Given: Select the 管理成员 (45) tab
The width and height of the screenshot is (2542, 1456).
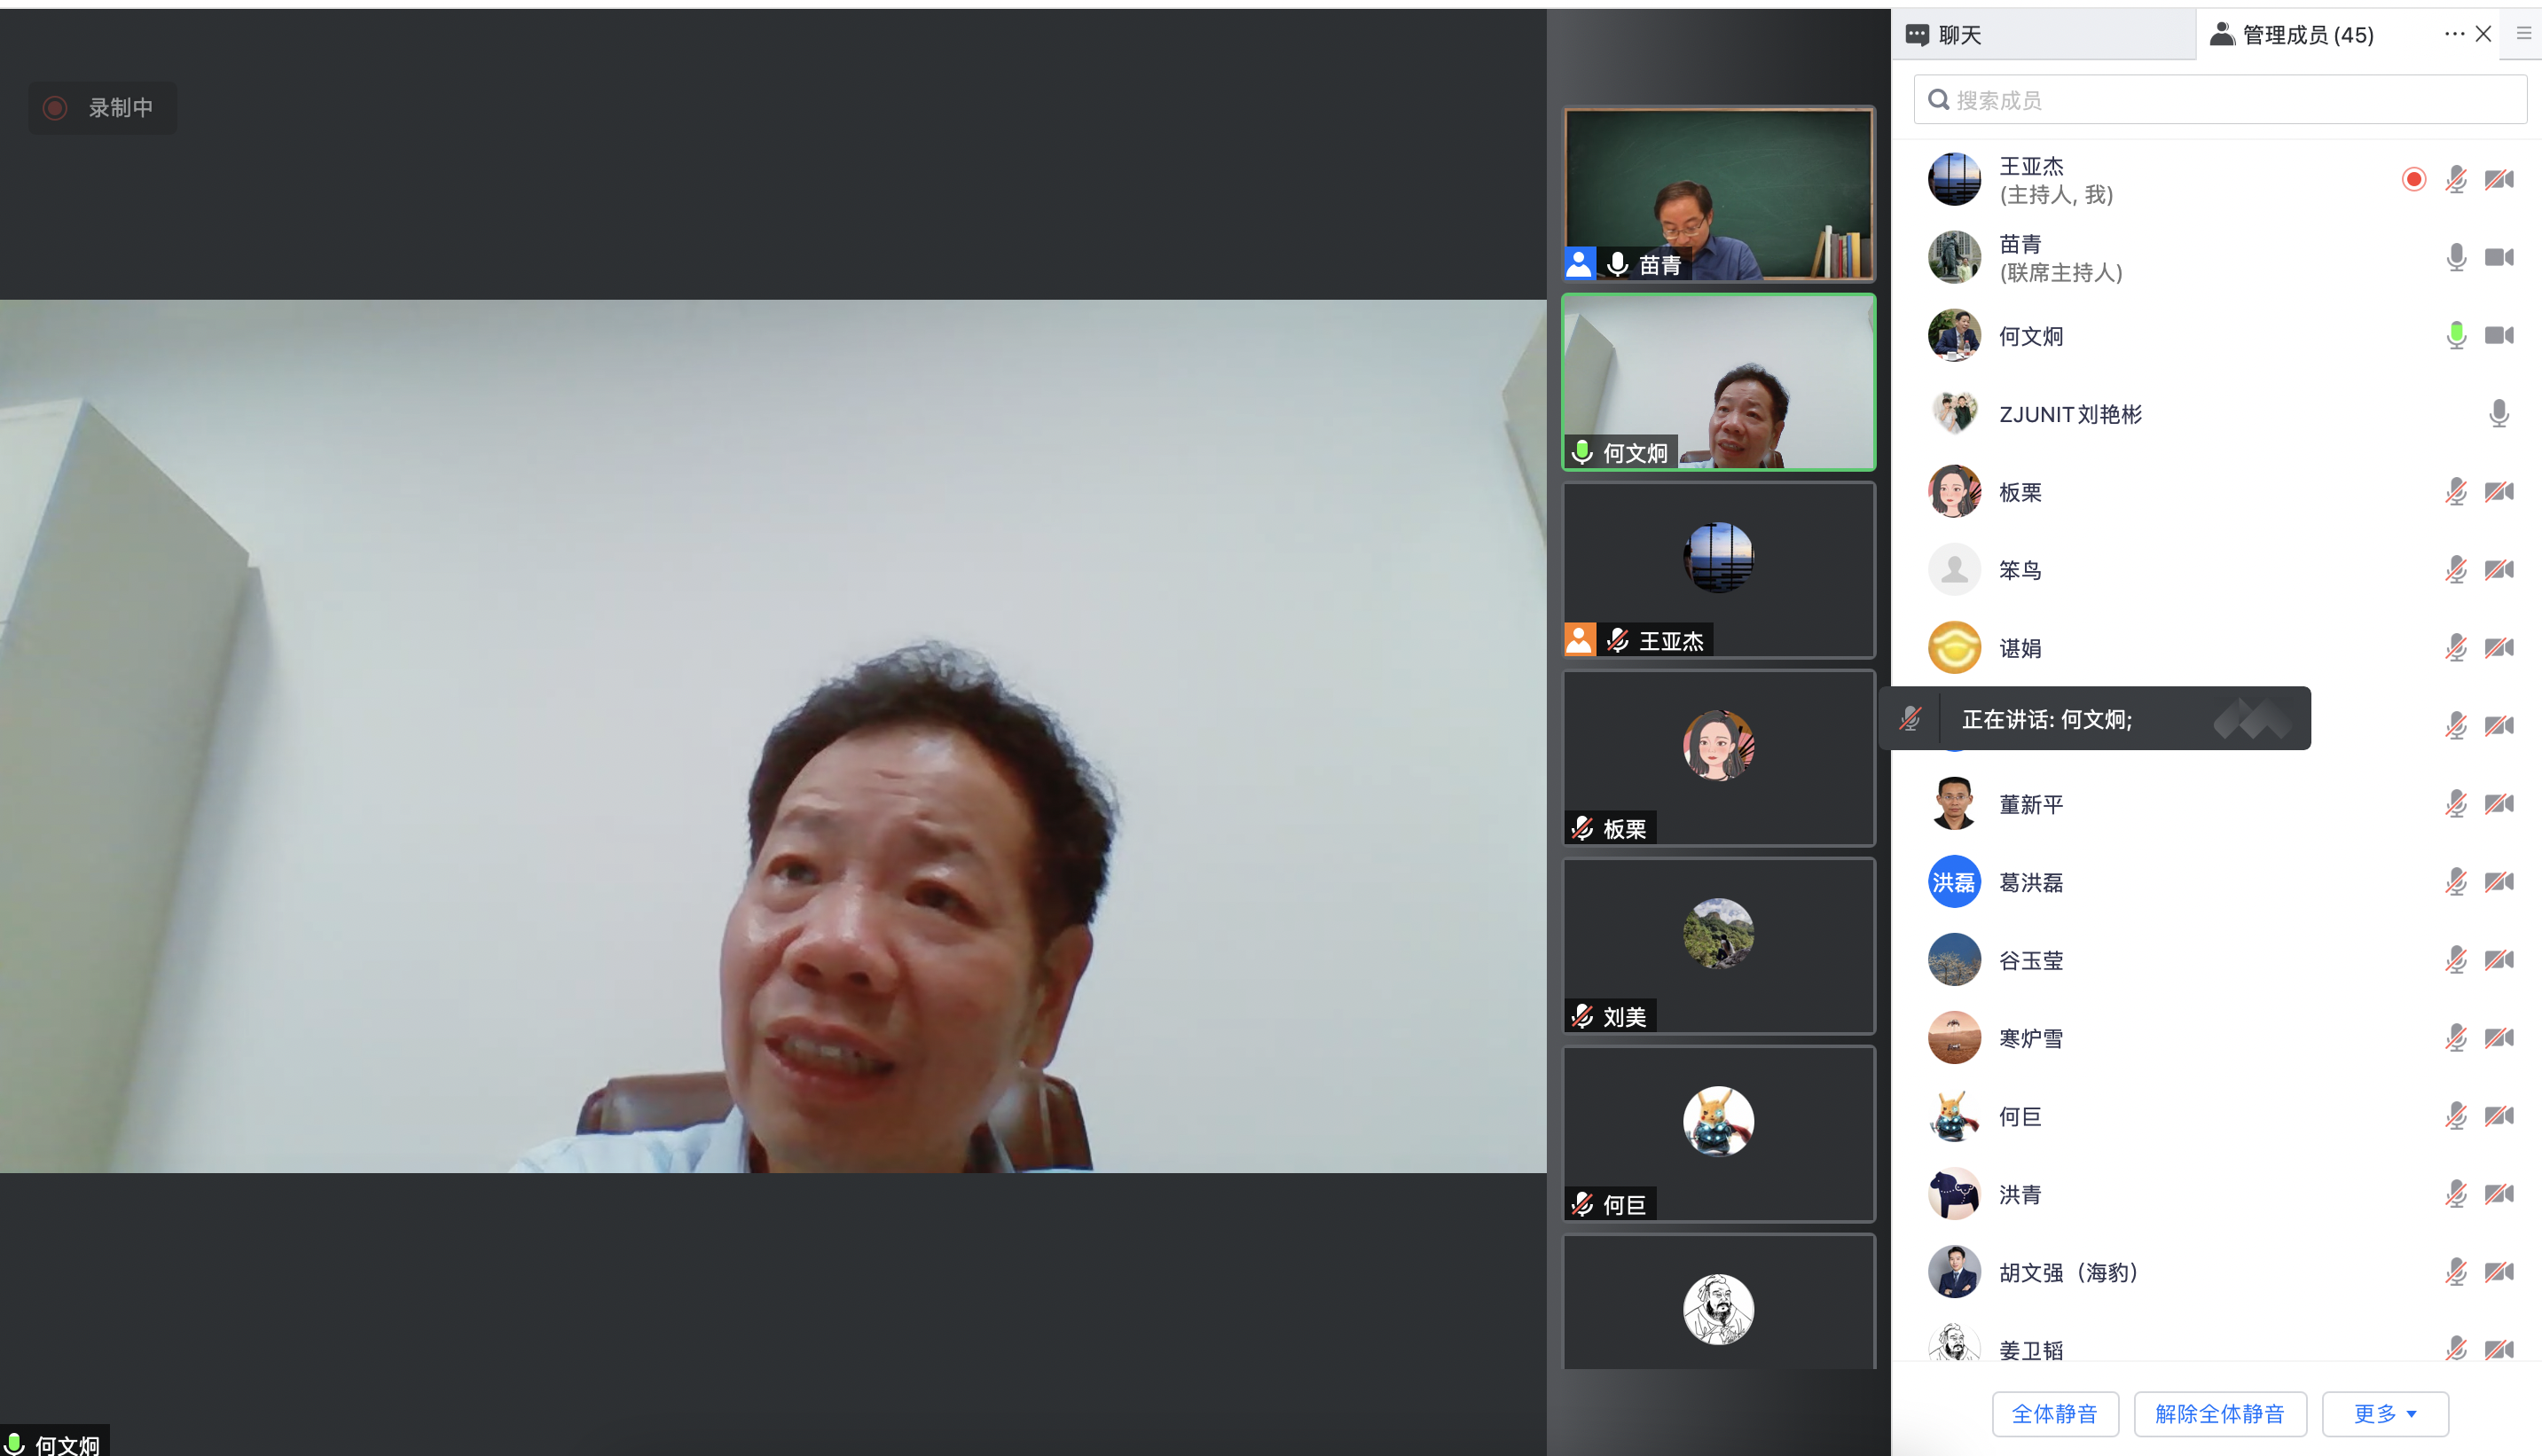Looking at the screenshot, I should tap(2306, 35).
